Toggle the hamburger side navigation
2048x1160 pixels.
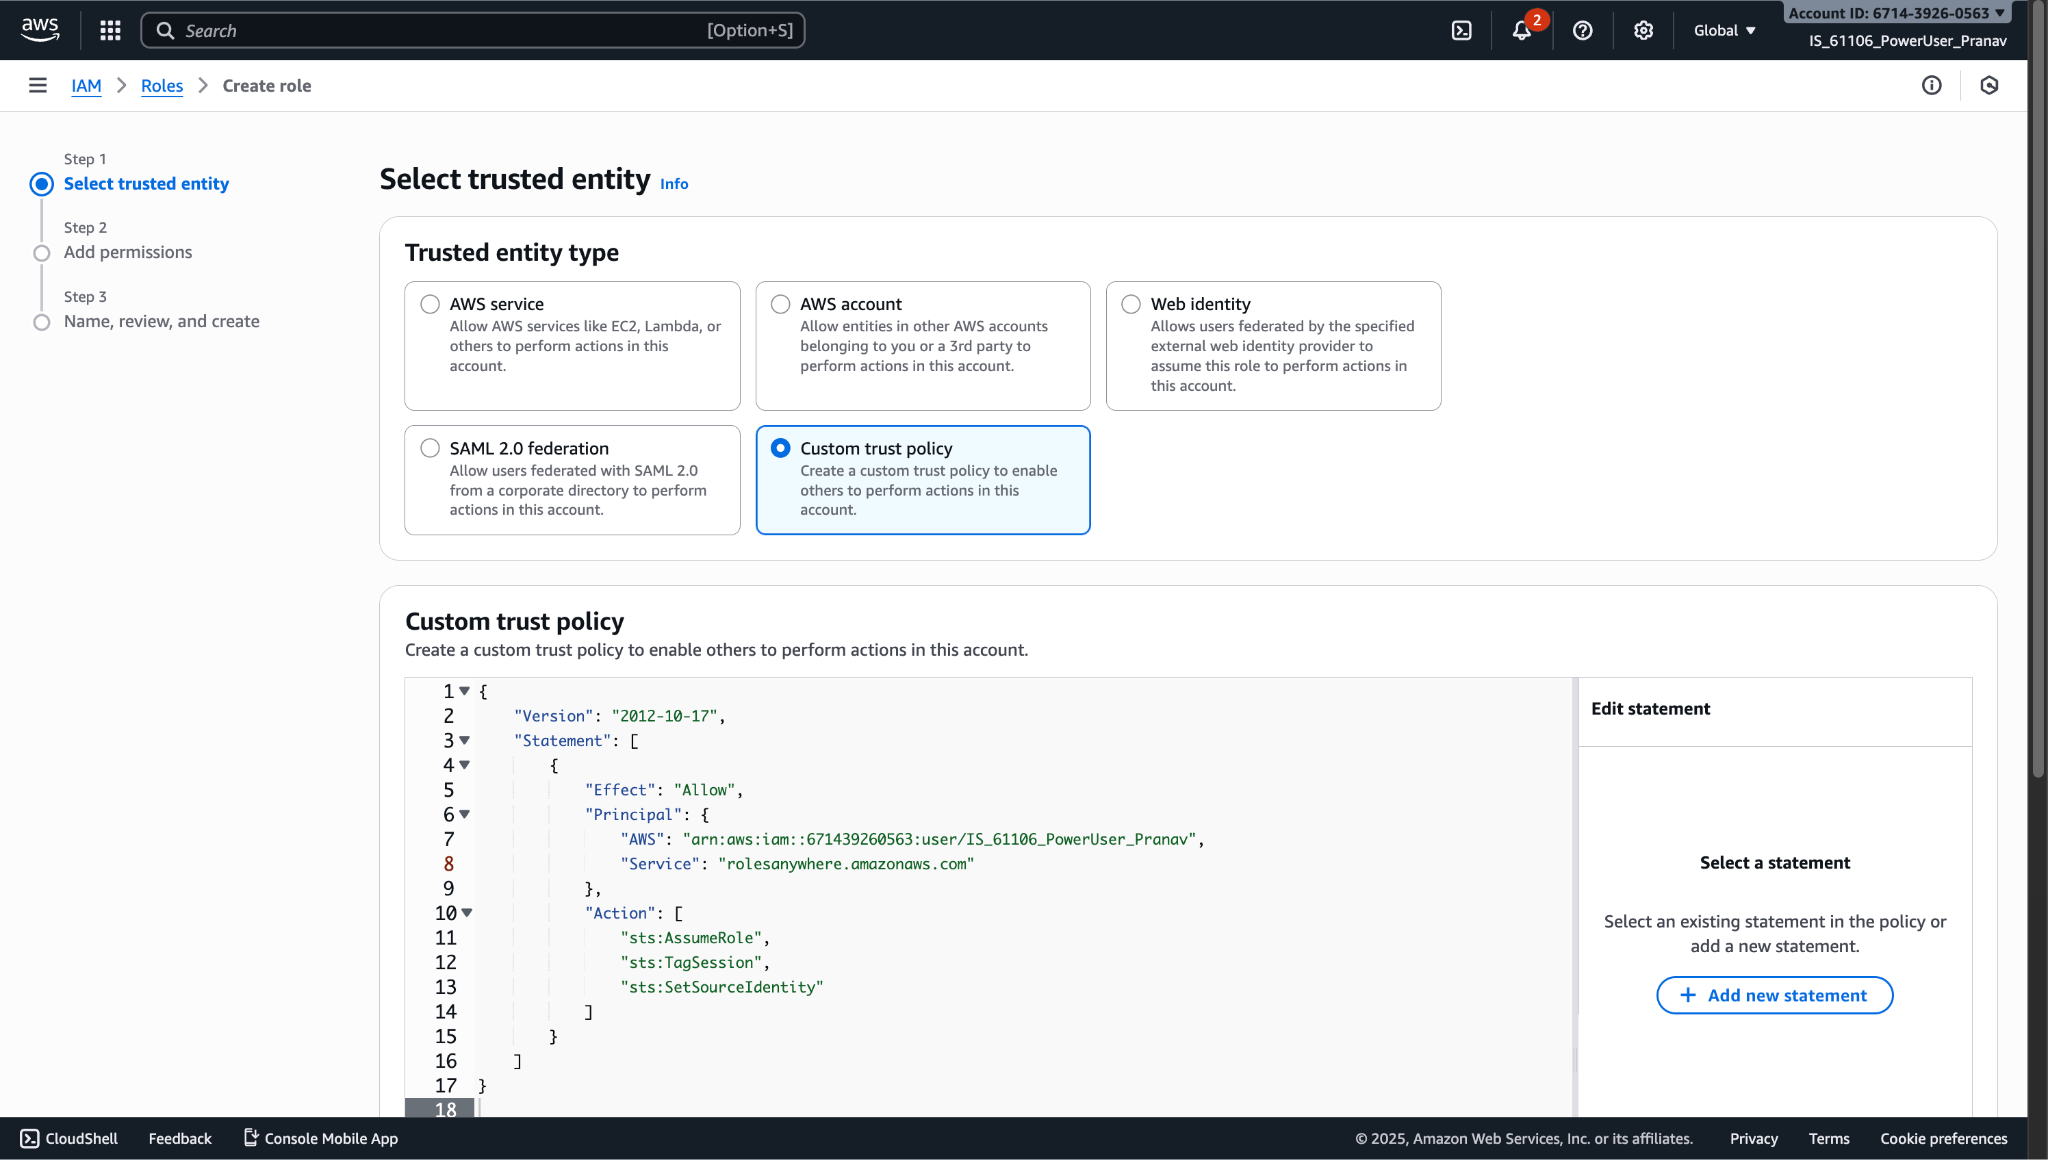38,86
